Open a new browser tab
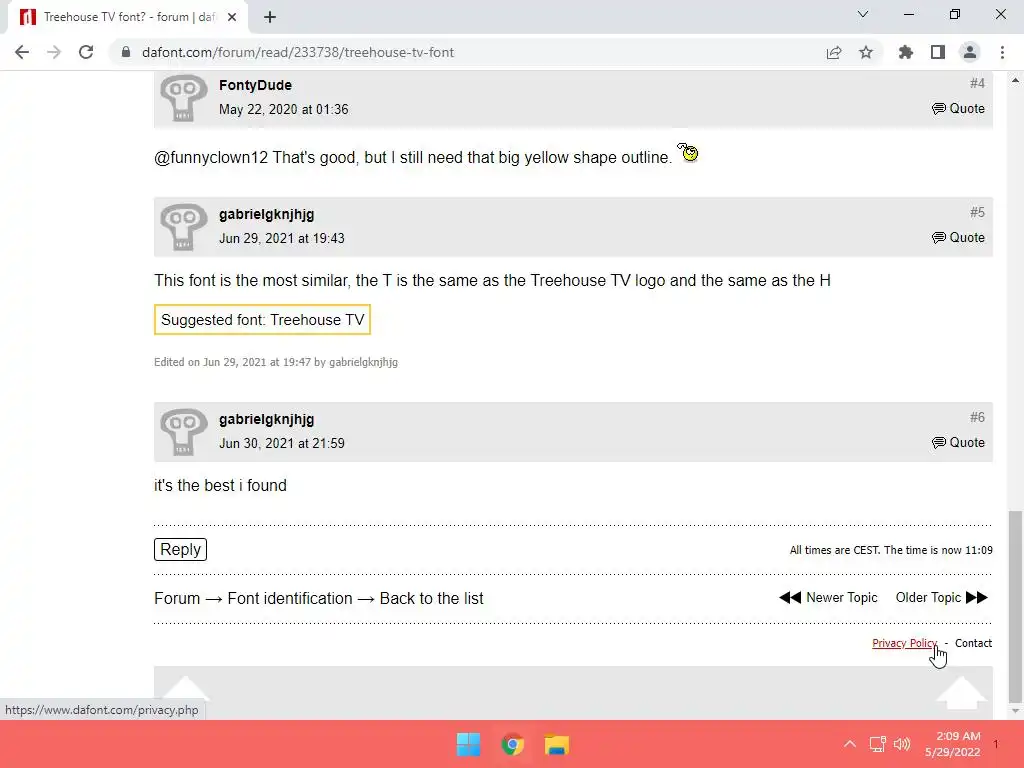 coord(270,17)
